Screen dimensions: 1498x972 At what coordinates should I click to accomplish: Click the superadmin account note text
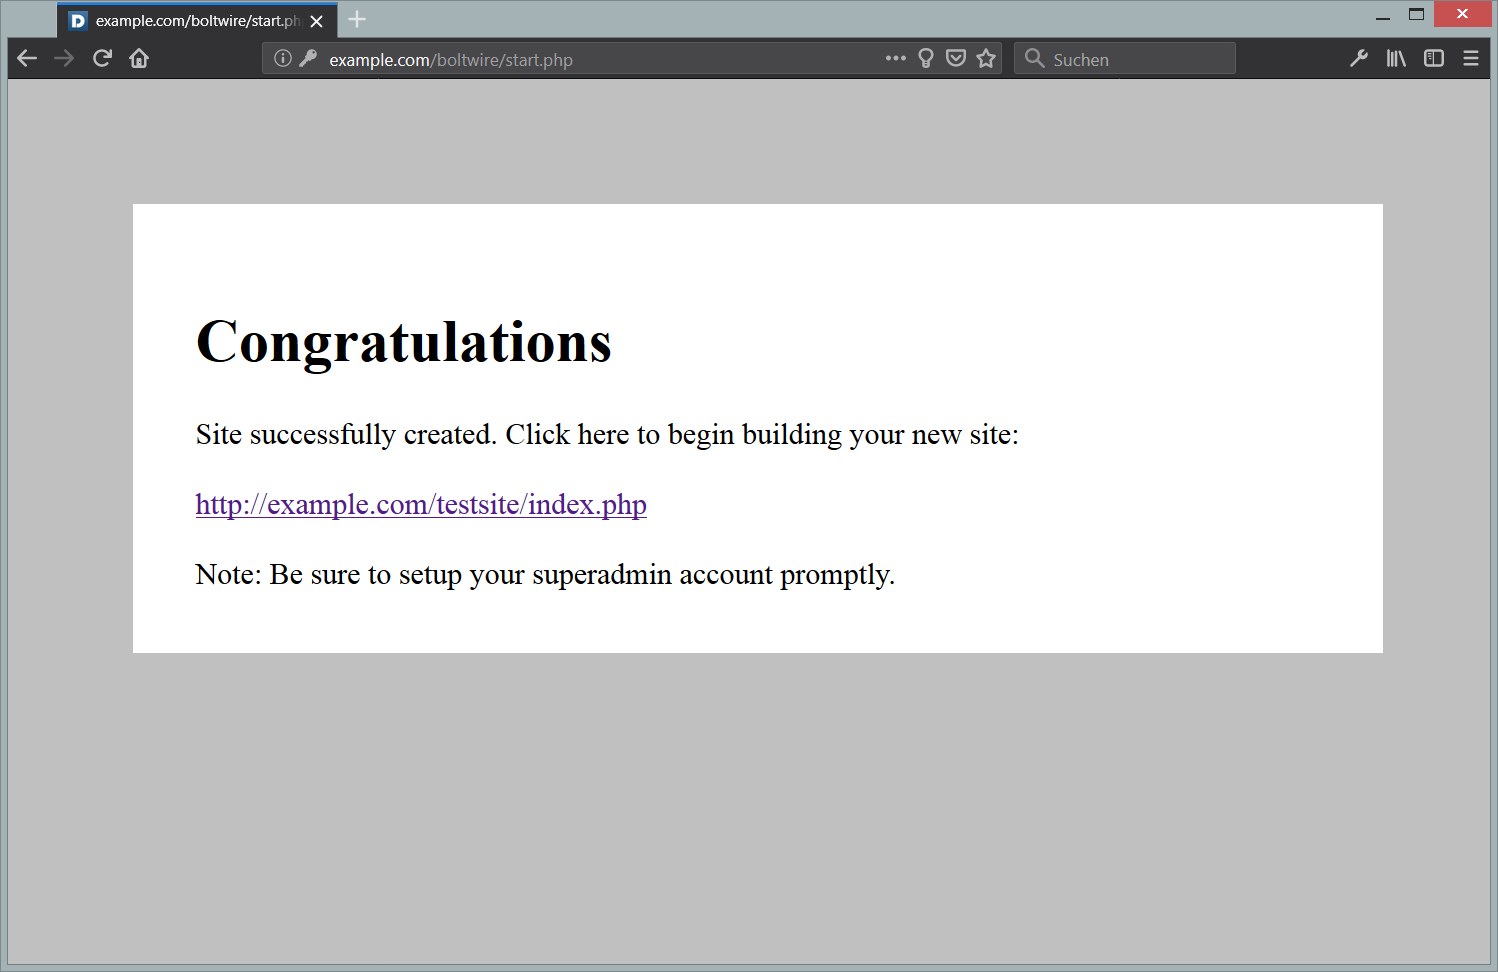545,574
